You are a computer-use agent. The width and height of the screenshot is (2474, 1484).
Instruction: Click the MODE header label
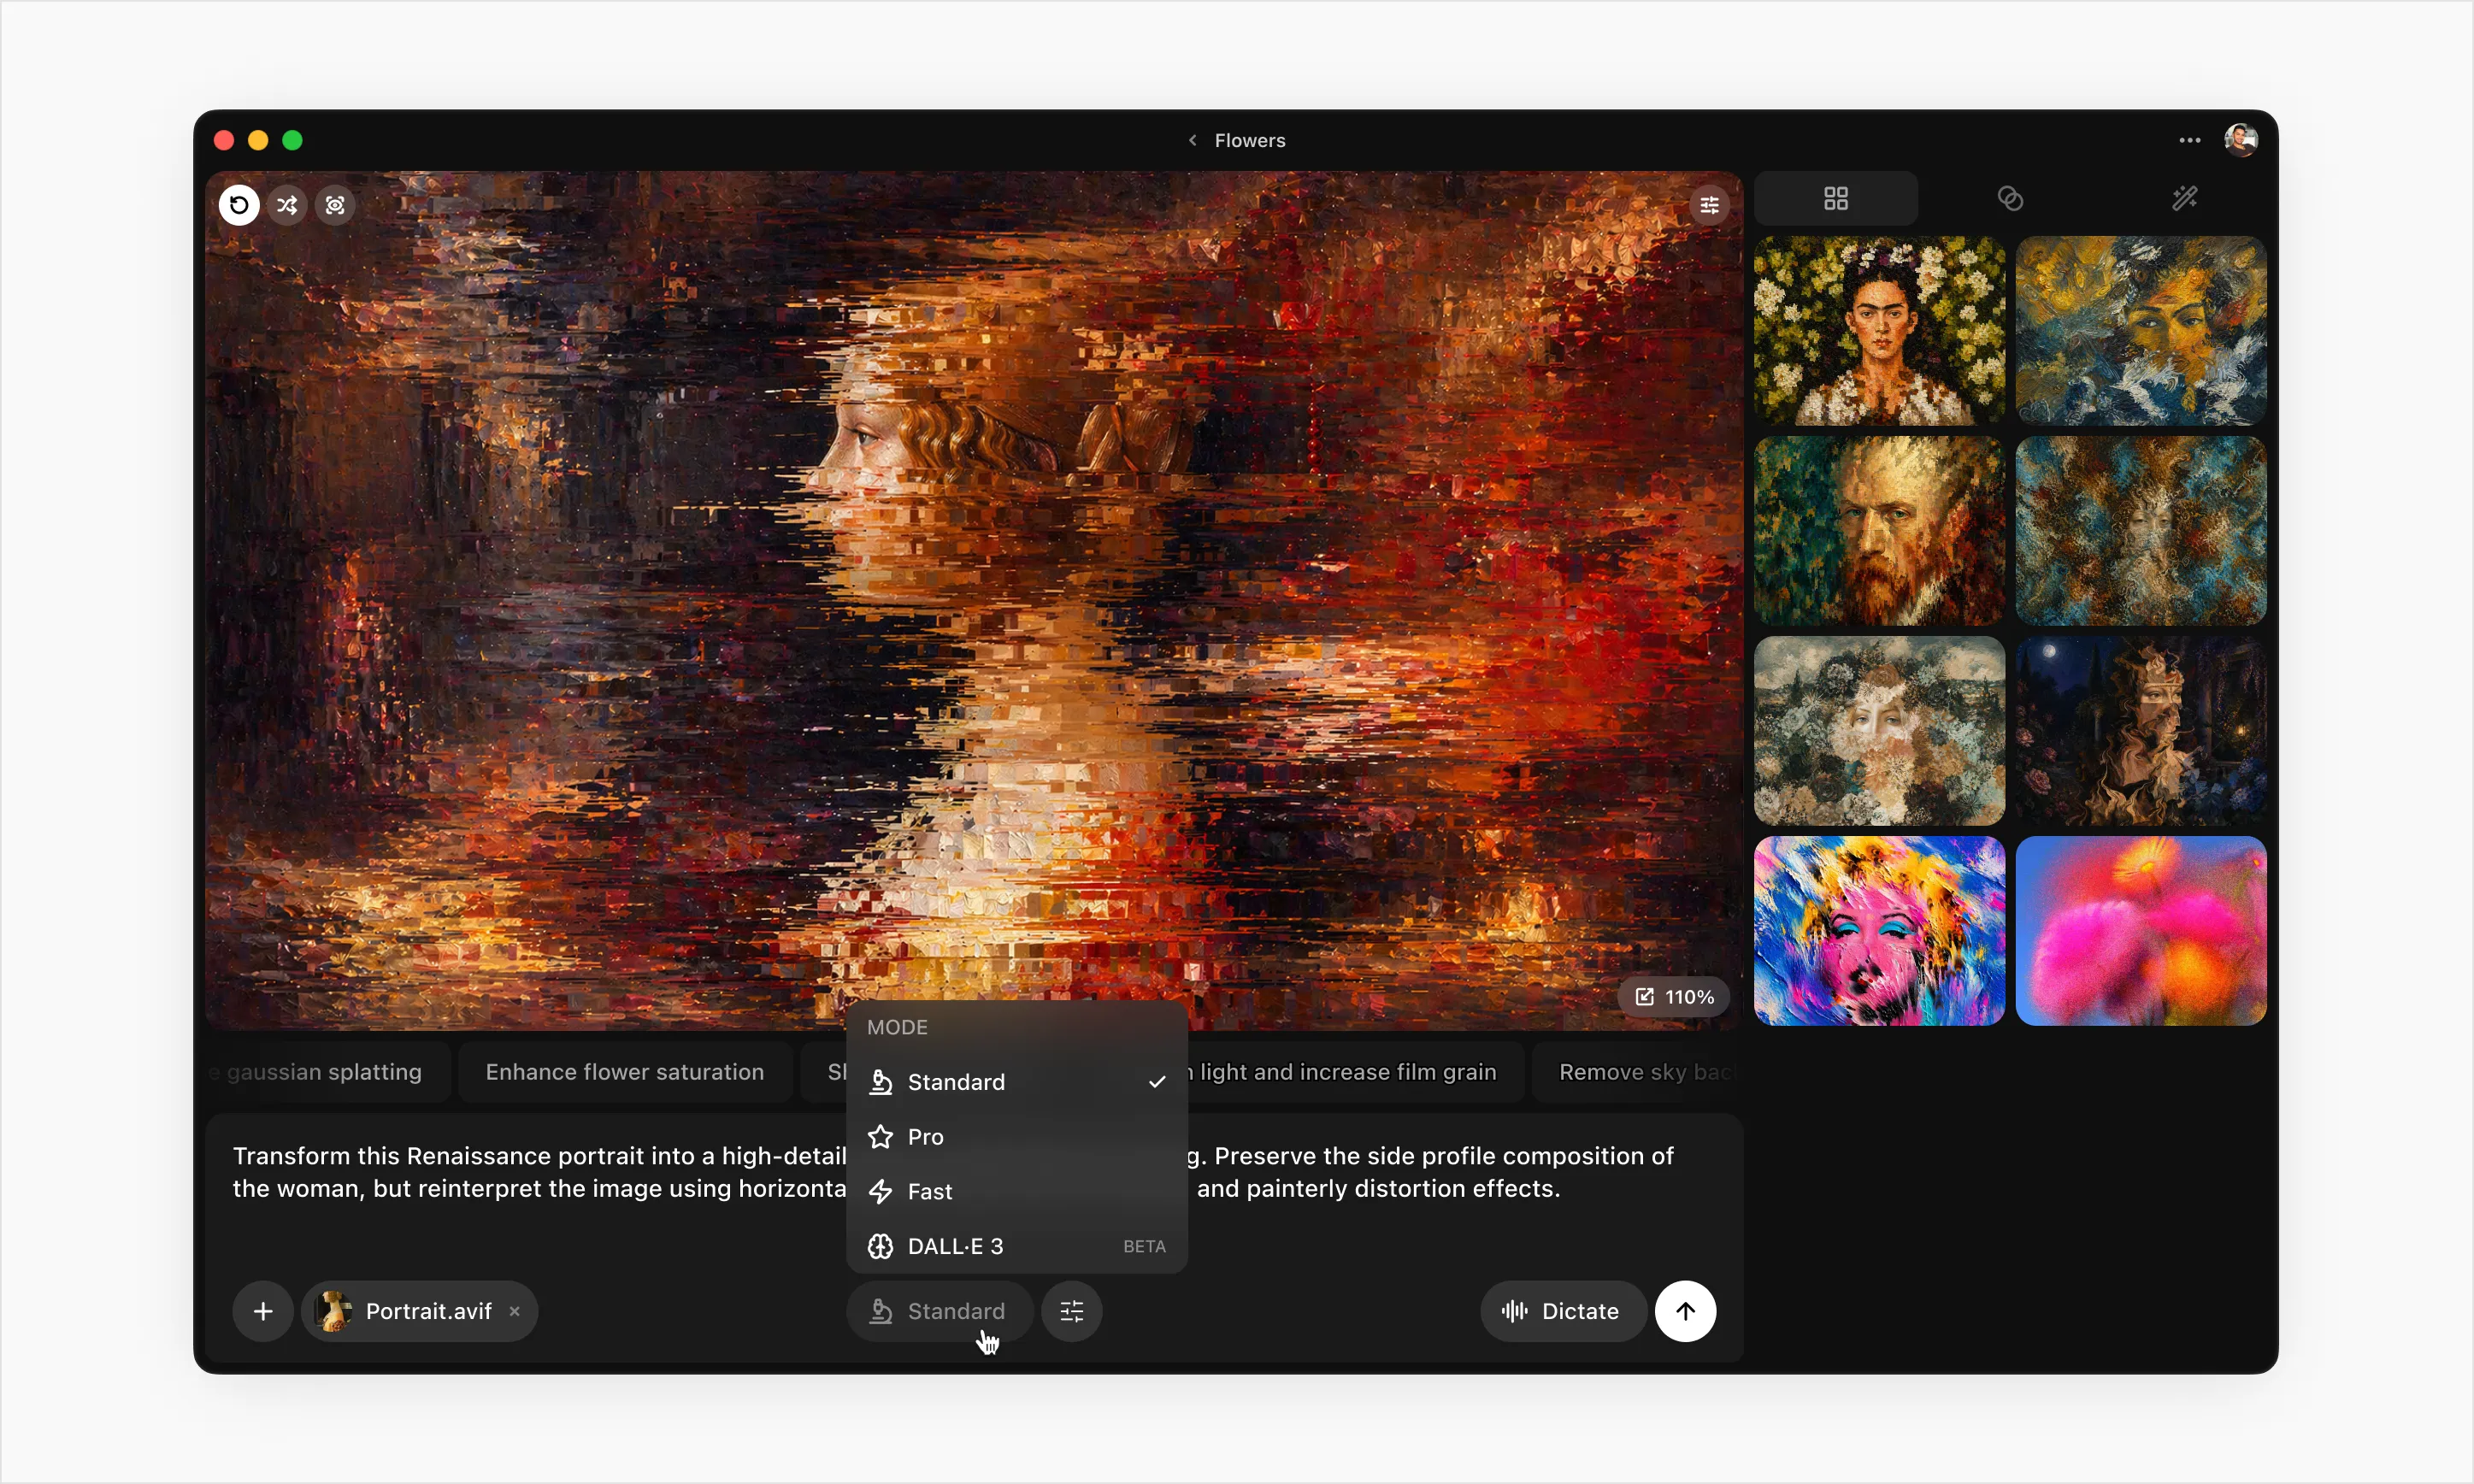pos(897,1027)
